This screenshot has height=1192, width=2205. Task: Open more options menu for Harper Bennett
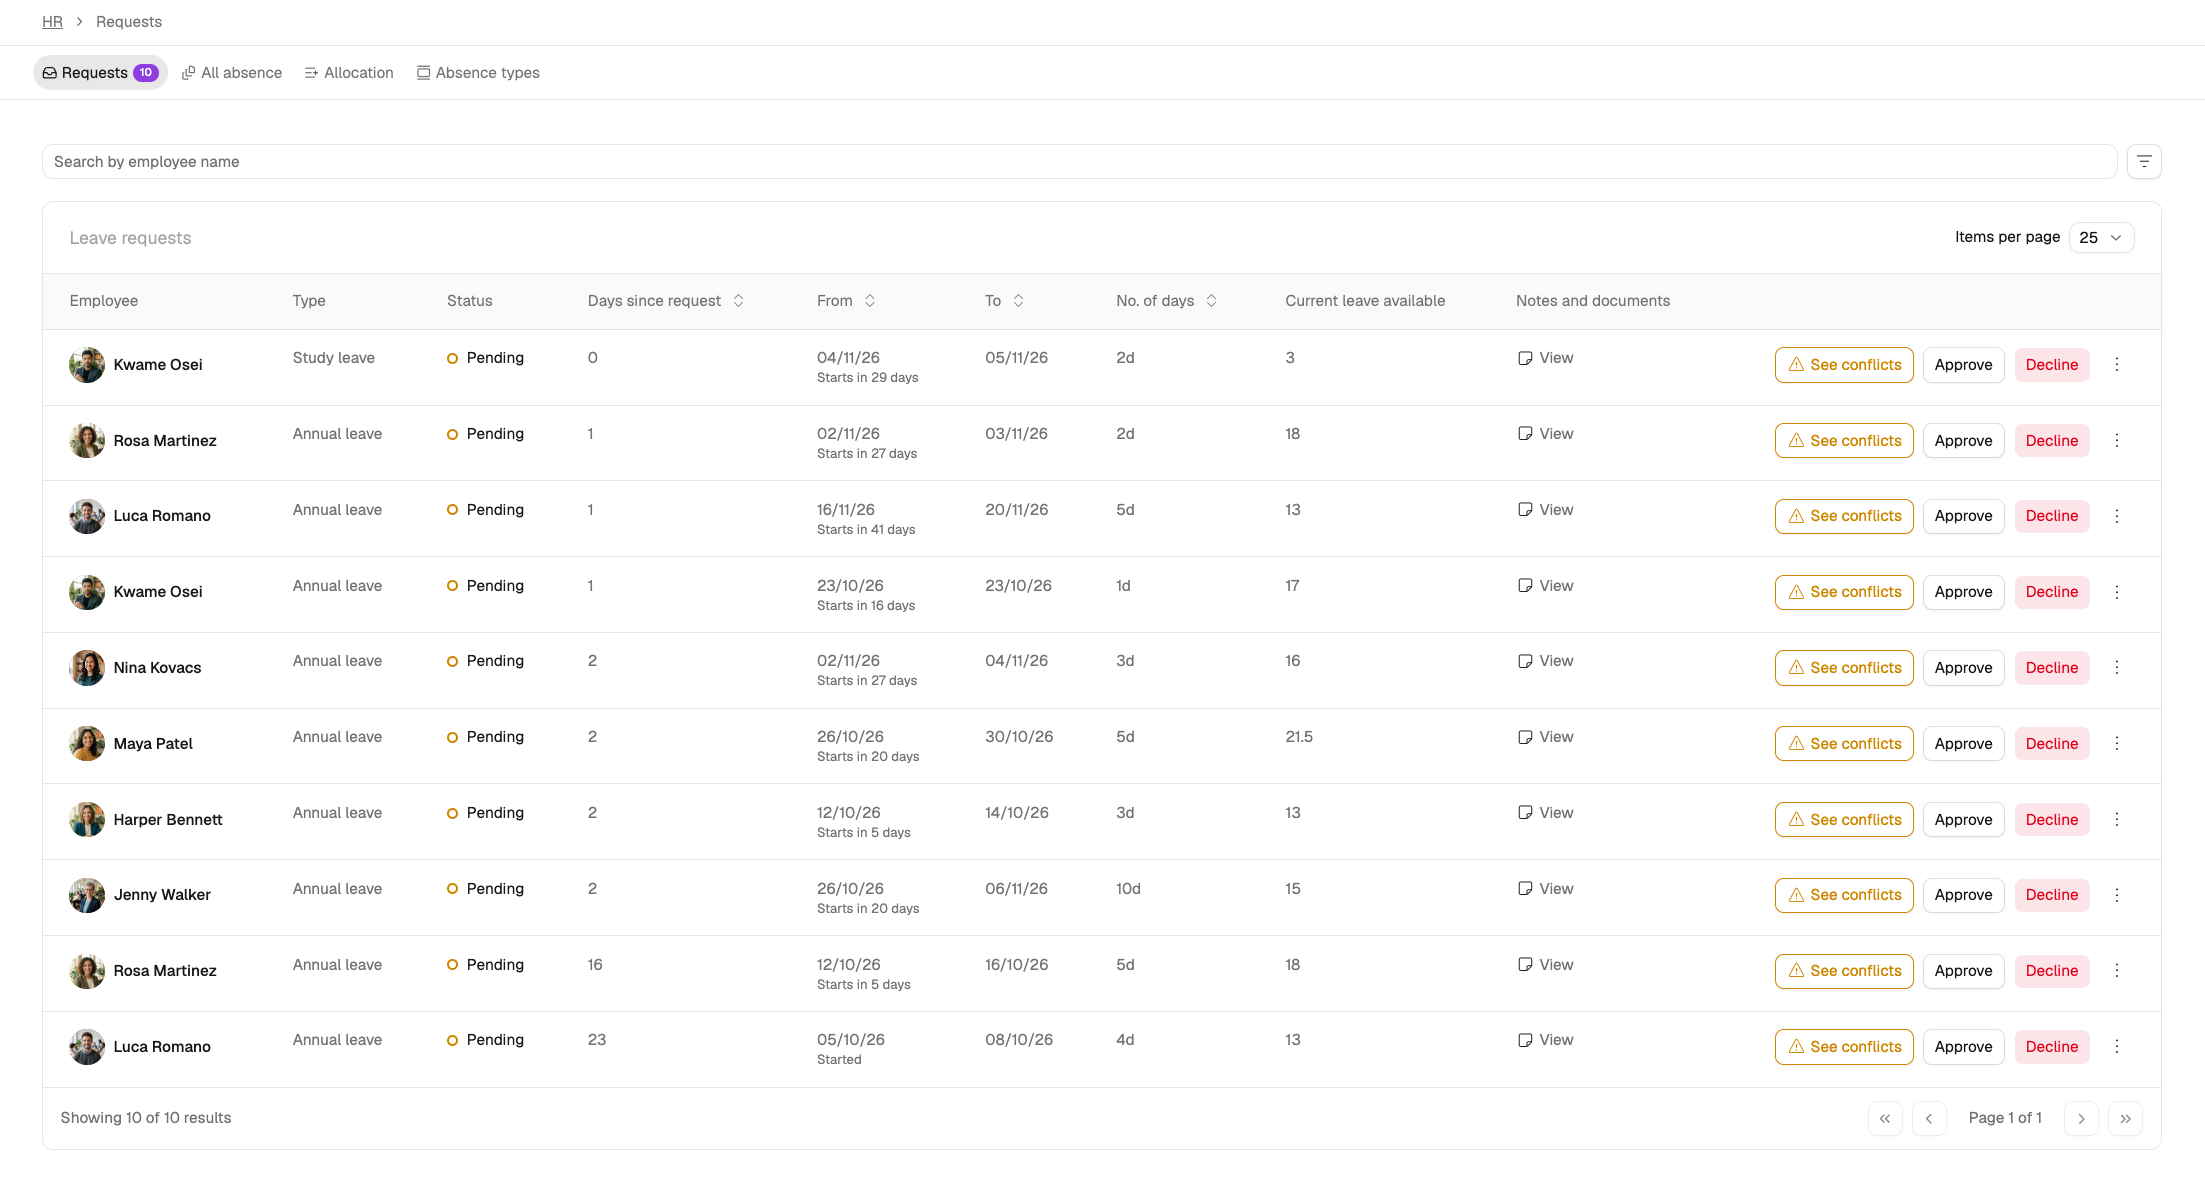point(2117,820)
